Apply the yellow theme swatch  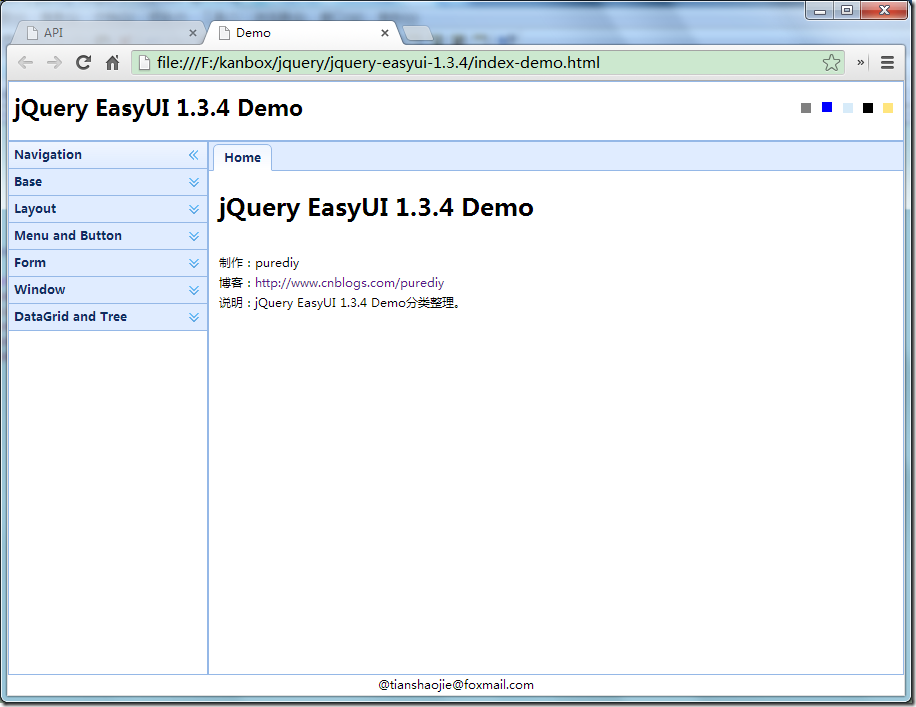point(888,108)
